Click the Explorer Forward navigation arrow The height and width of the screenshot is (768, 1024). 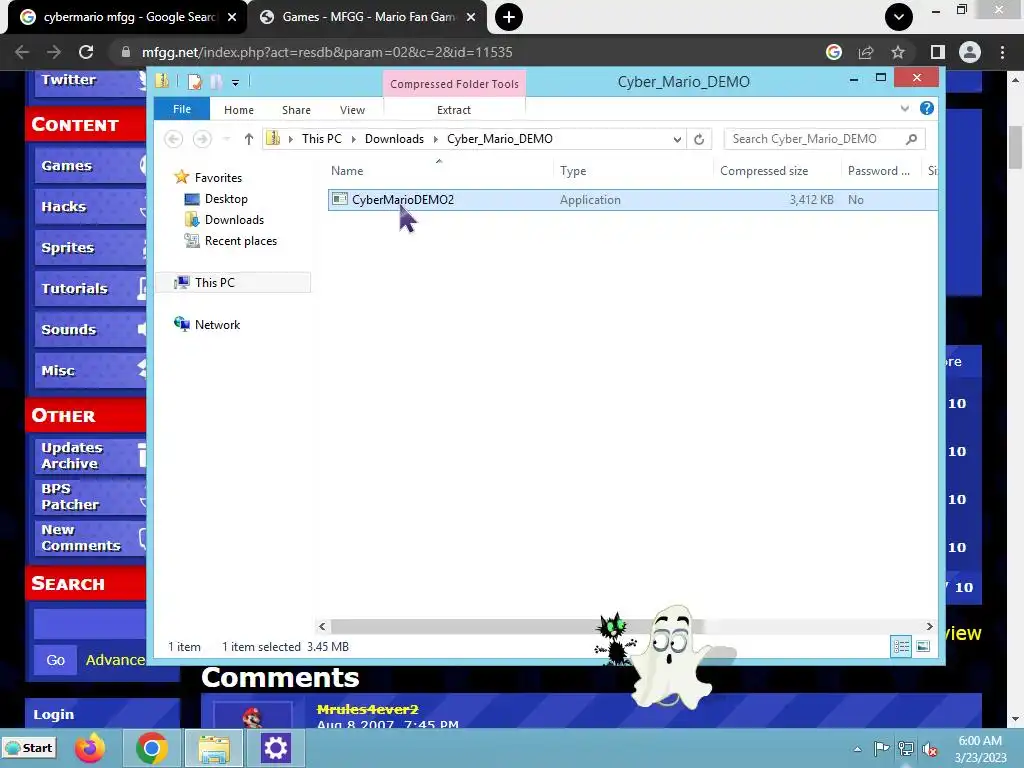[202, 138]
